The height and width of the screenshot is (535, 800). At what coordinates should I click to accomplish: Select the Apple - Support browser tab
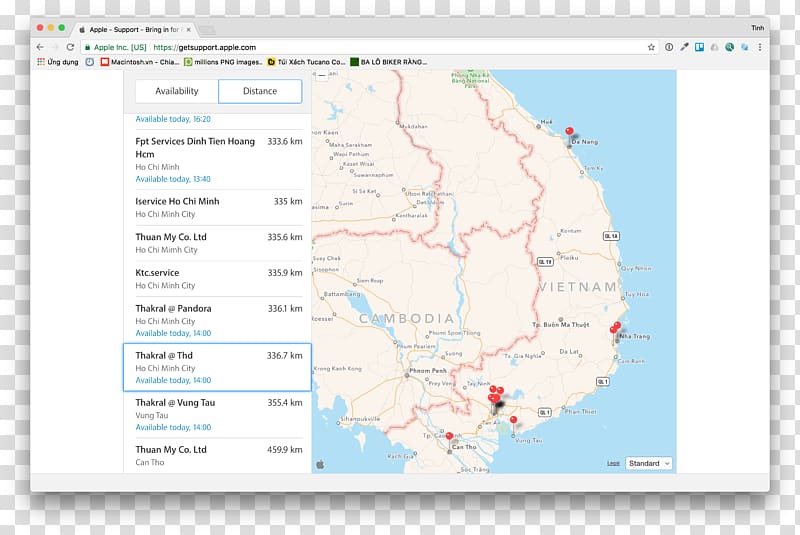coord(134,30)
